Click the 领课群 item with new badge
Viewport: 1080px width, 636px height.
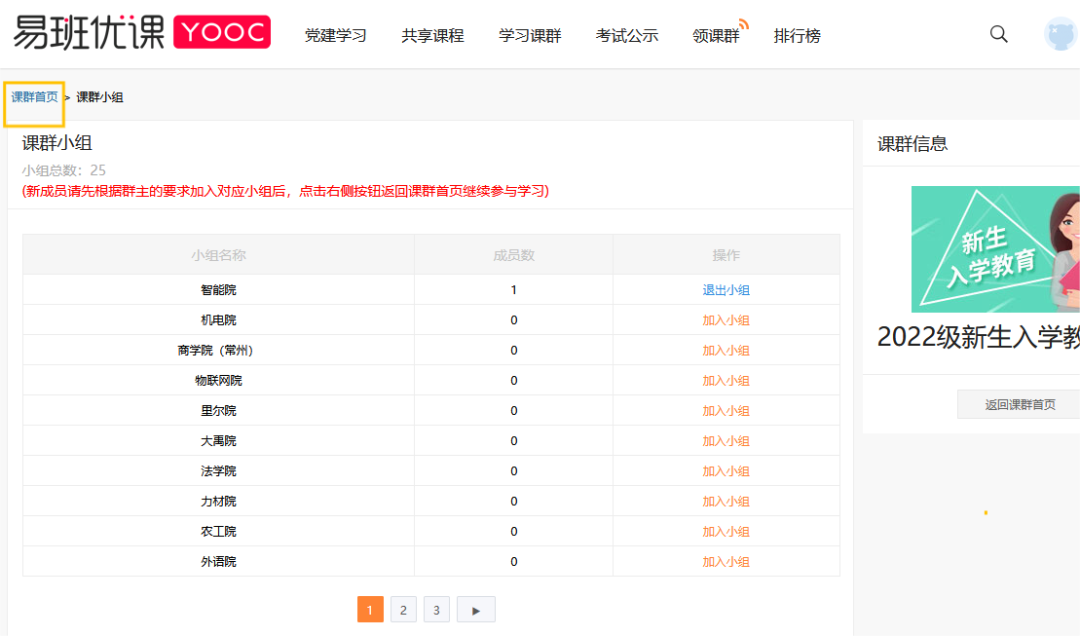(715, 35)
